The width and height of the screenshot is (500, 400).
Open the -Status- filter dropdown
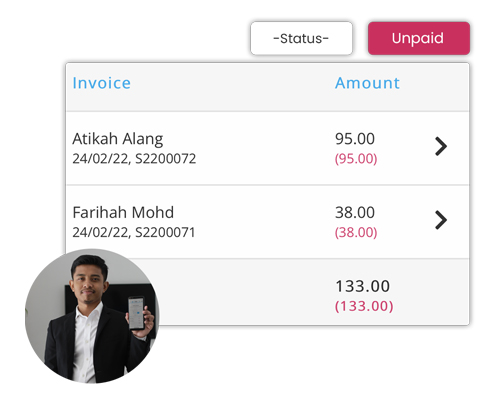[x=301, y=38]
